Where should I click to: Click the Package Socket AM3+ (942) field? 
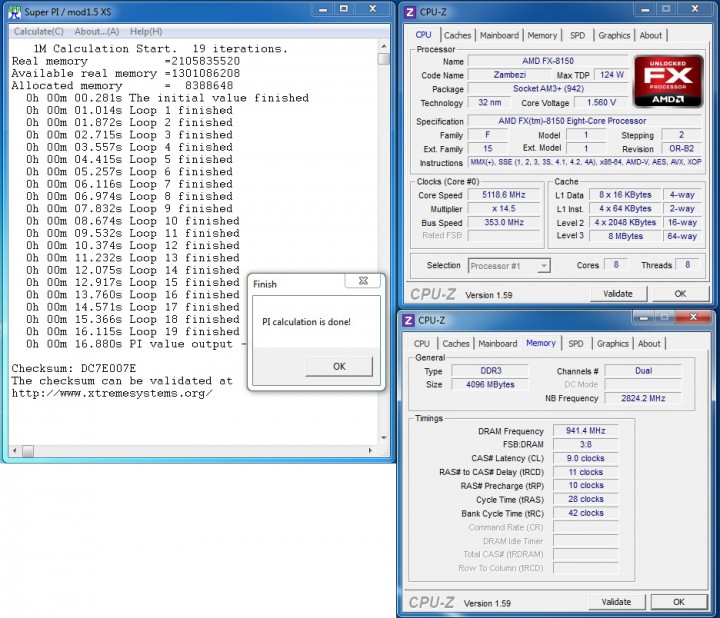point(547,89)
